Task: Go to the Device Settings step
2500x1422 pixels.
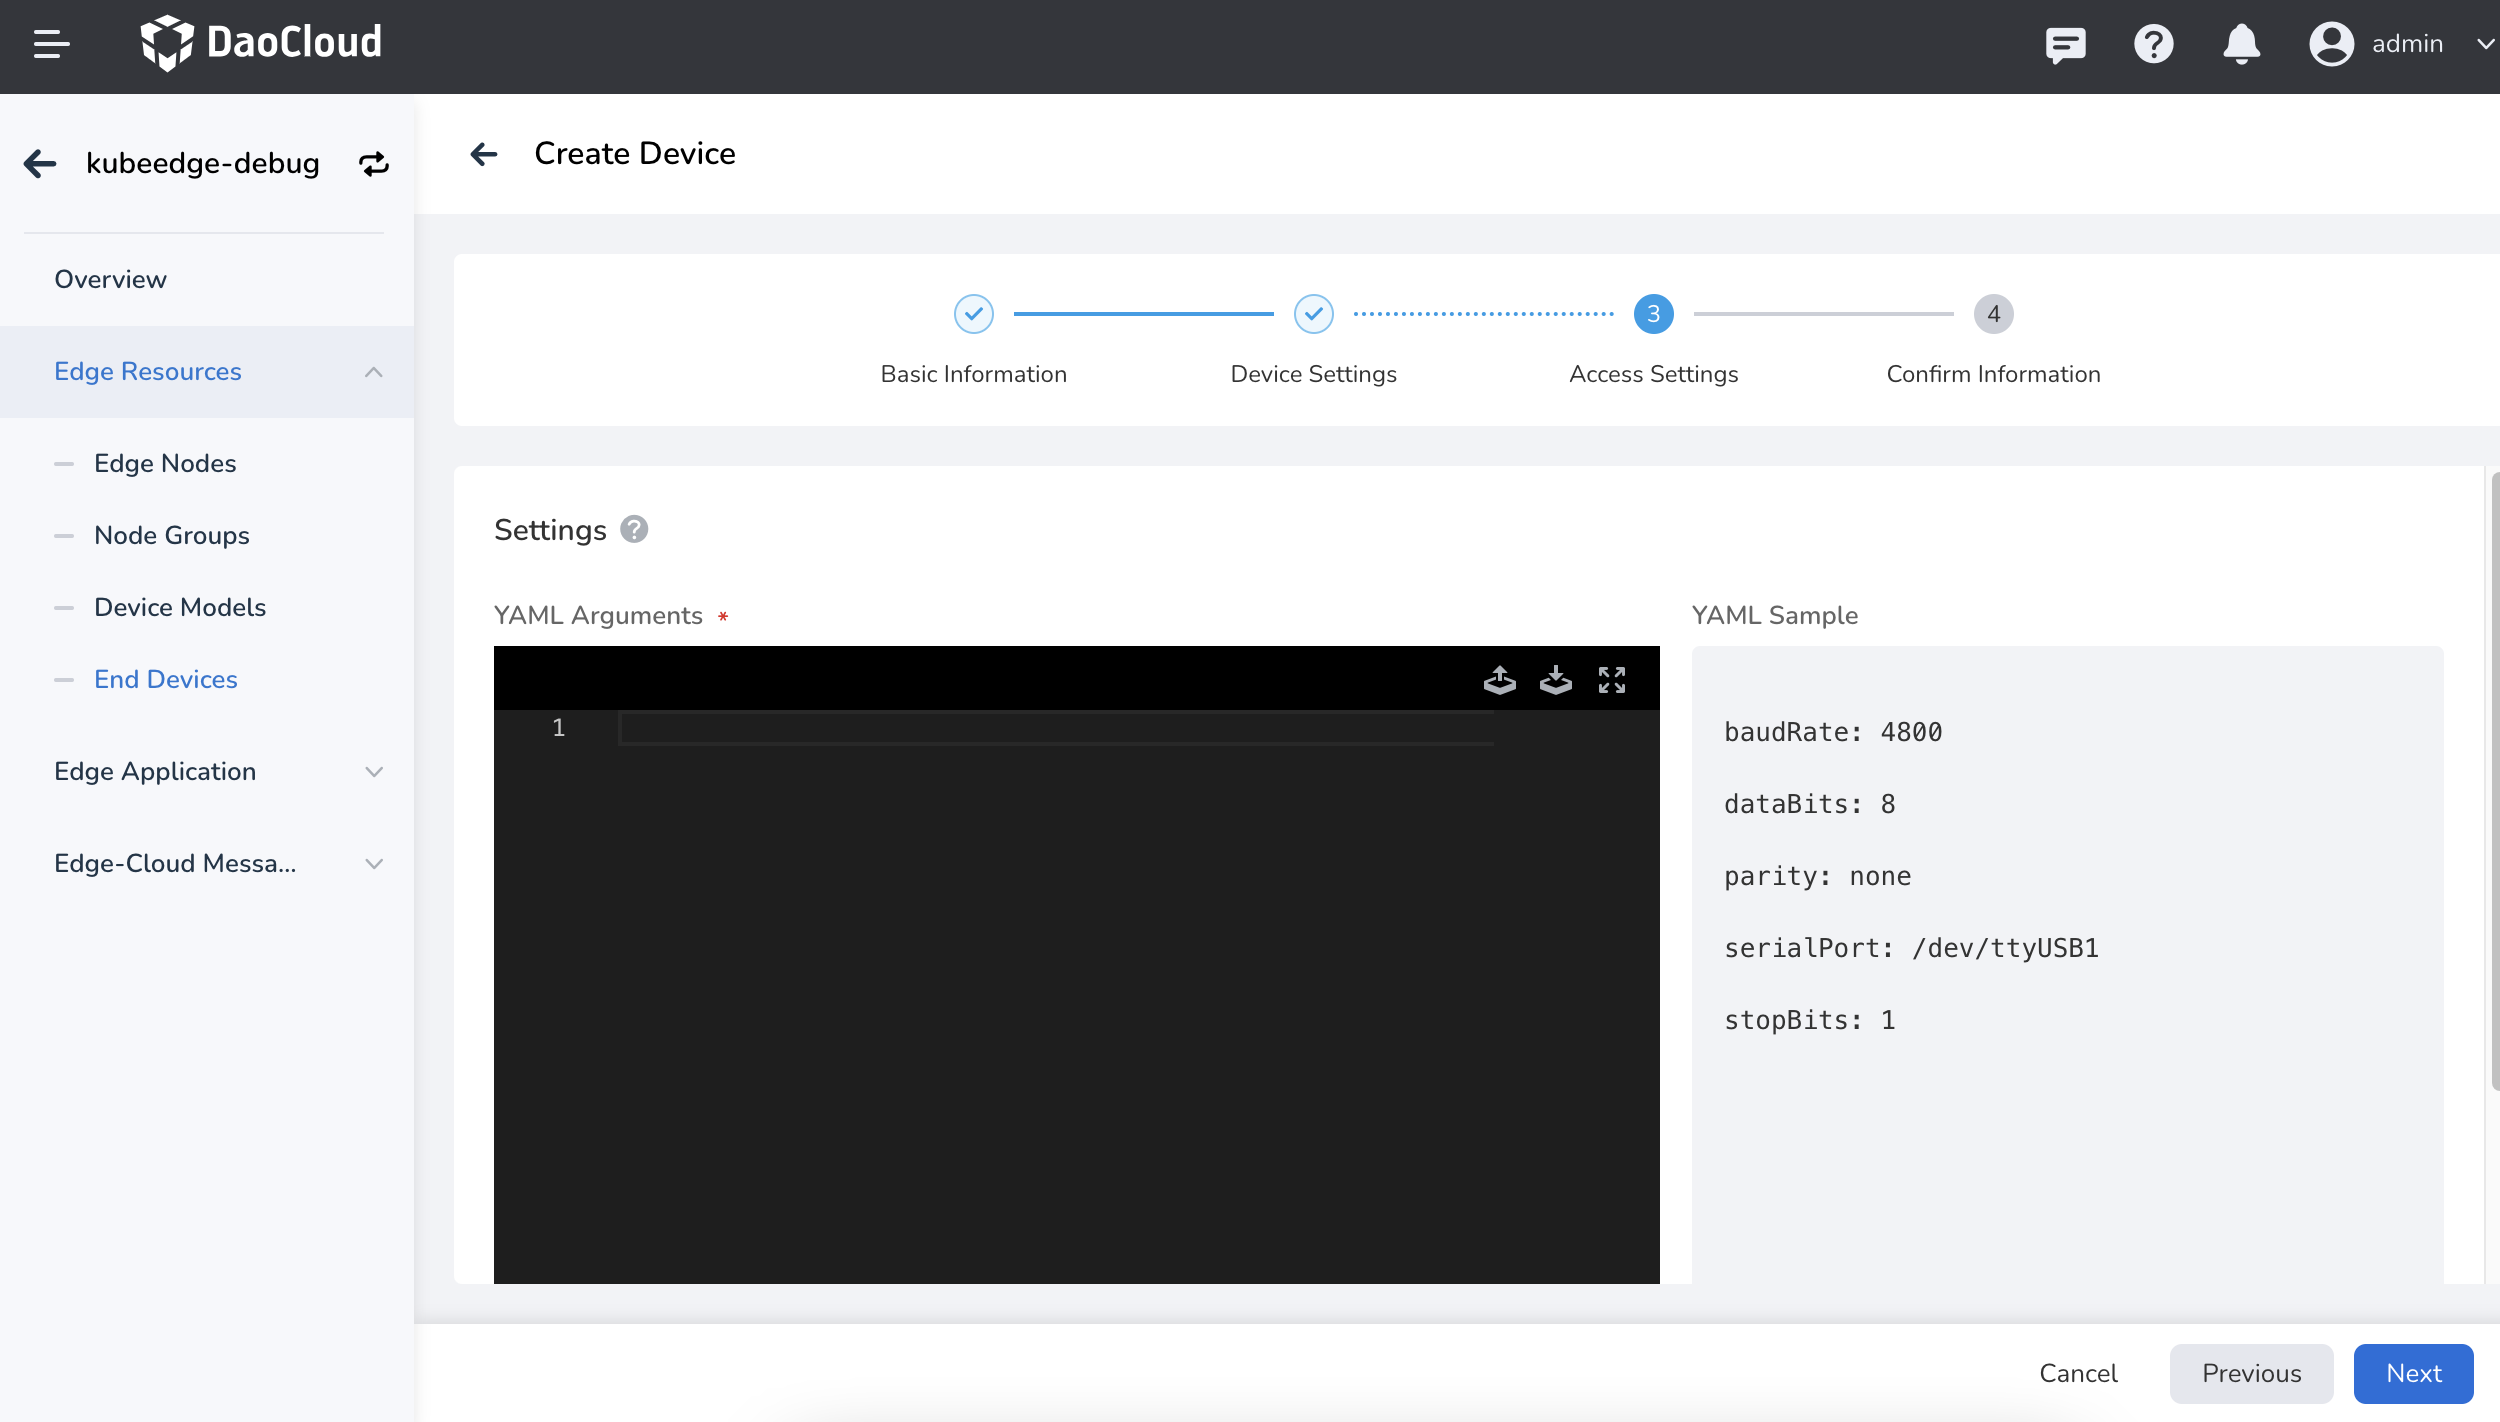Action: 1313,313
